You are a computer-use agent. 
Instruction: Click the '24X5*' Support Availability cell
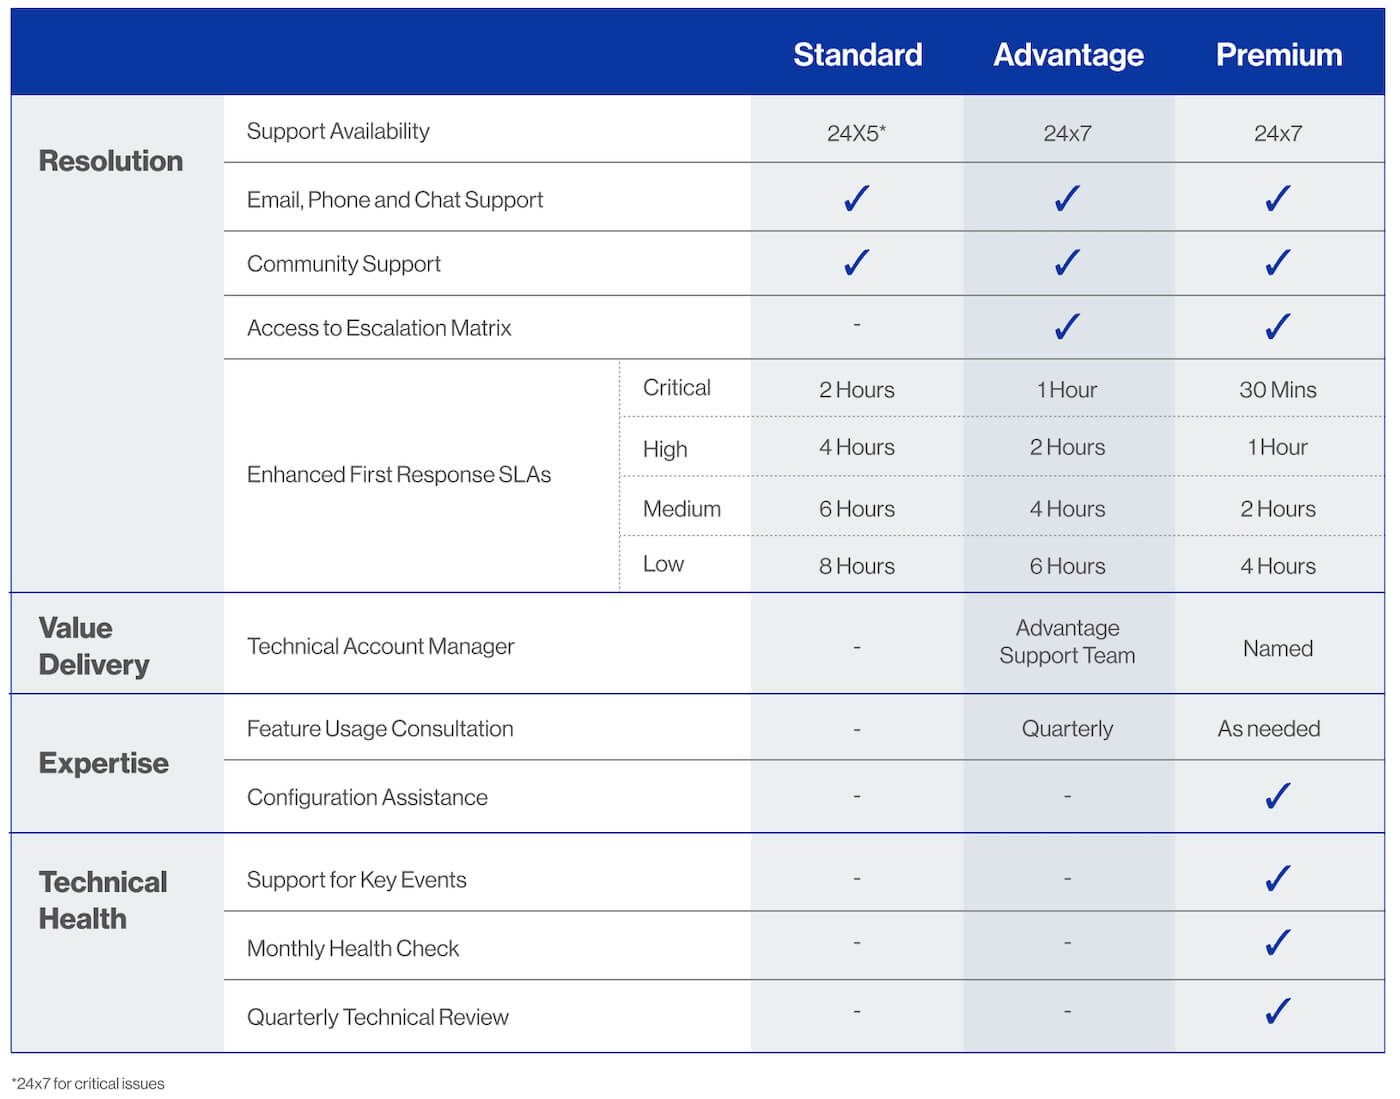point(857,133)
